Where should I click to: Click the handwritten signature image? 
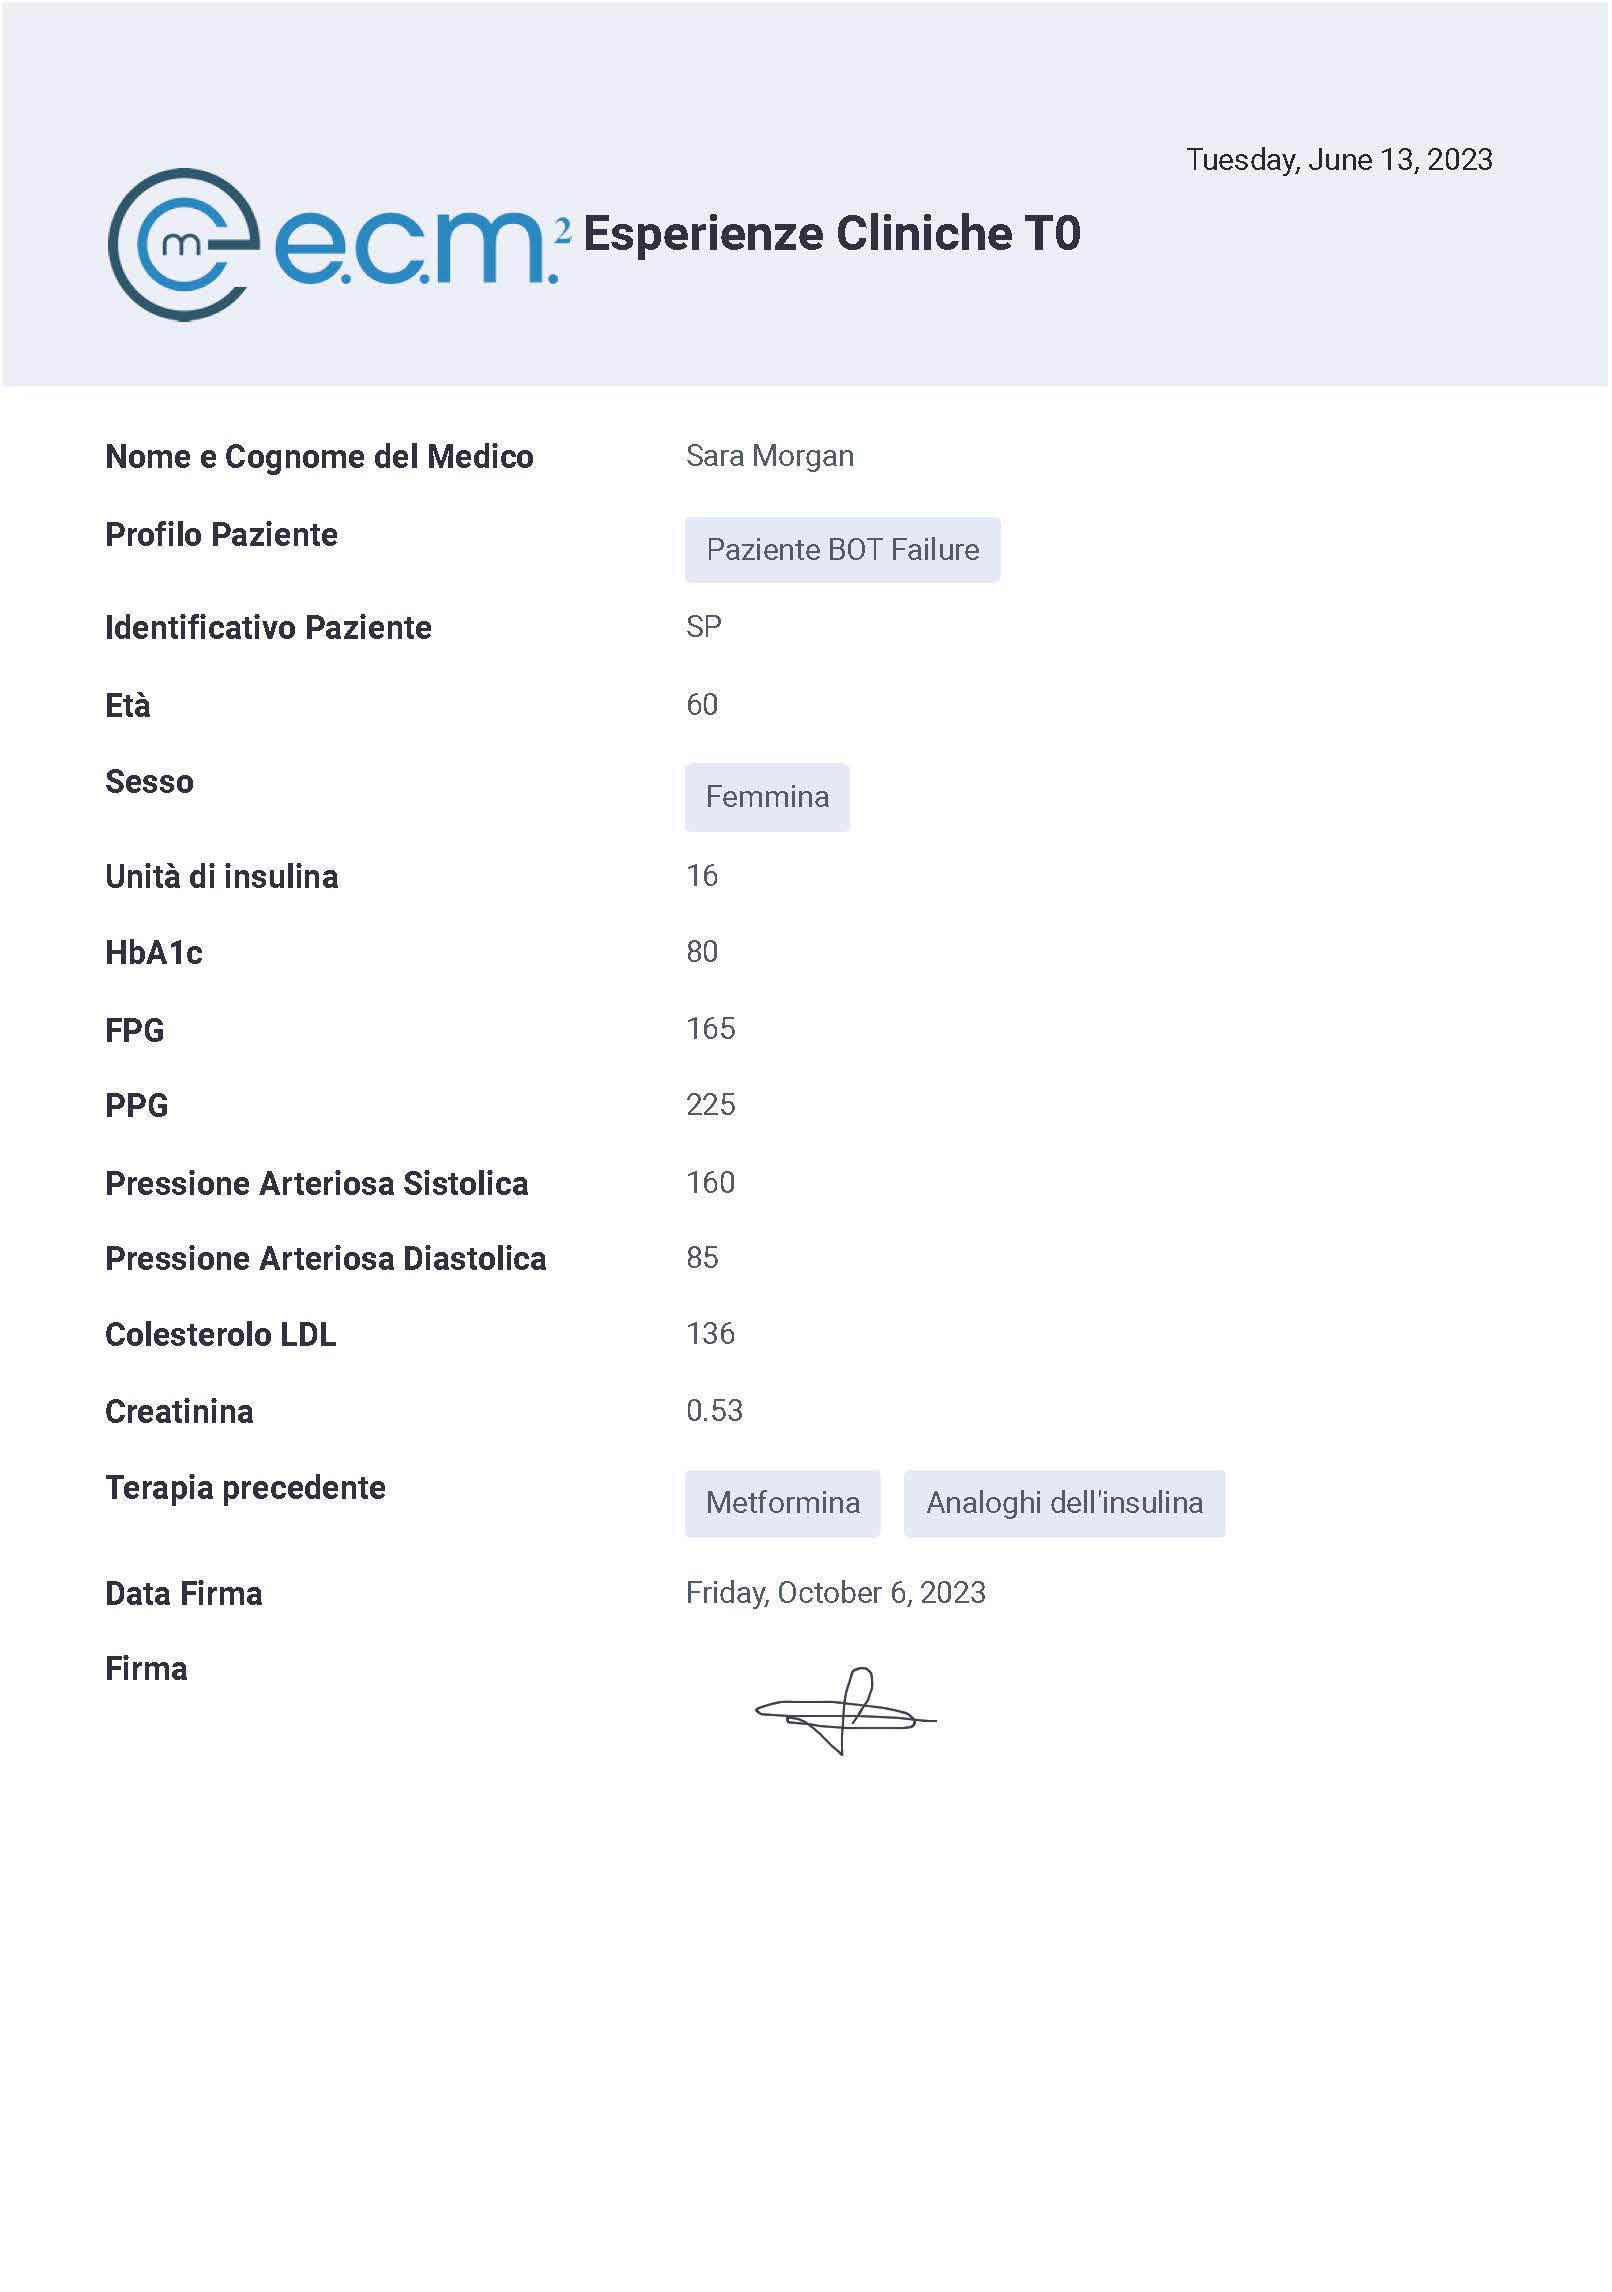(x=846, y=1710)
